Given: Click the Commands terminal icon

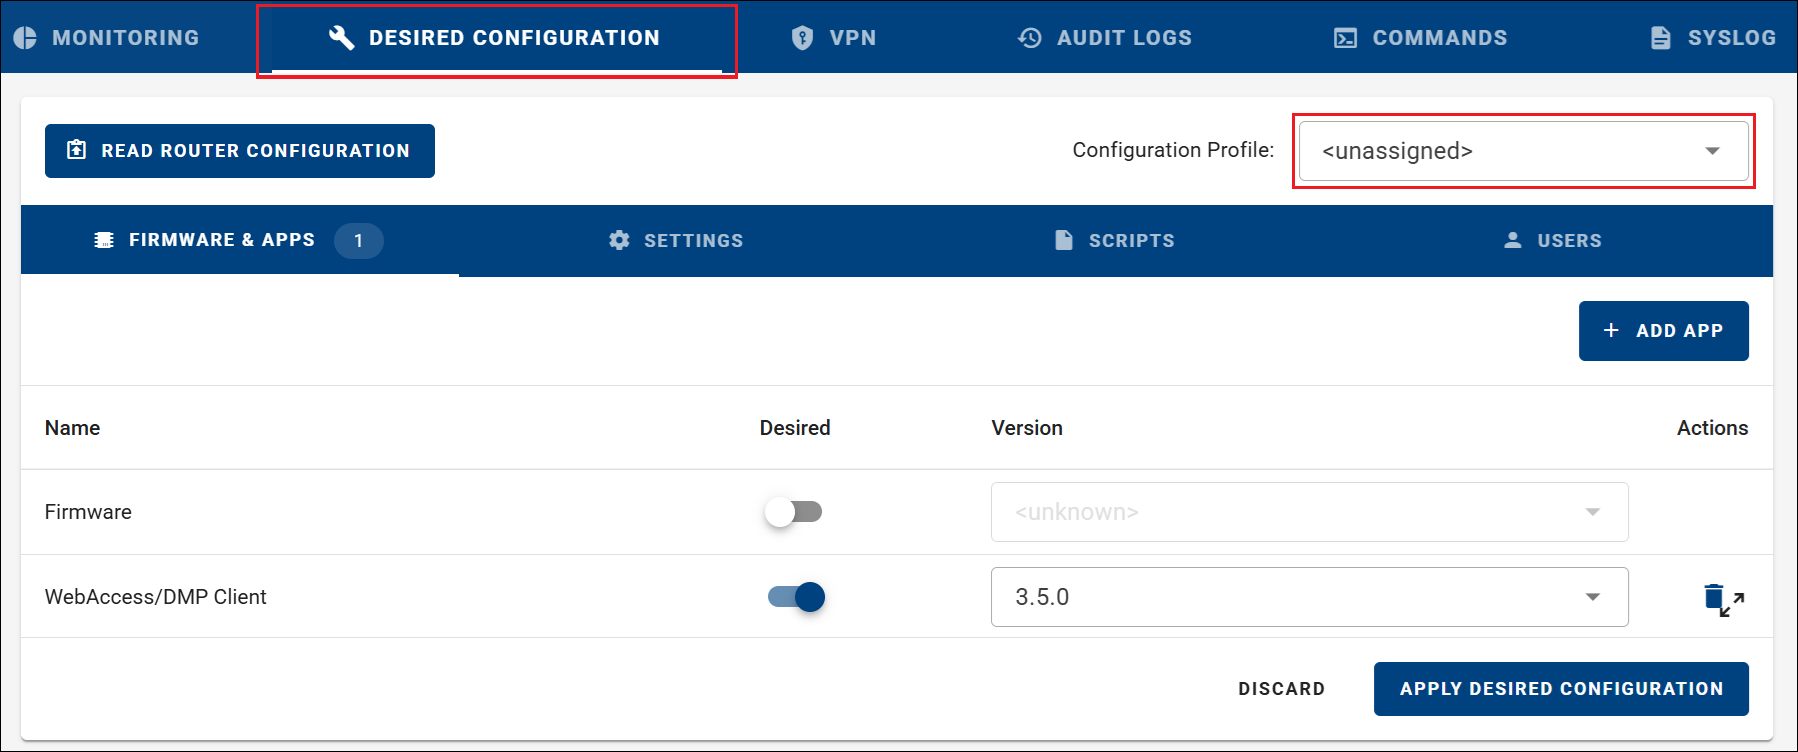Looking at the screenshot, I should click(1346, 38).
